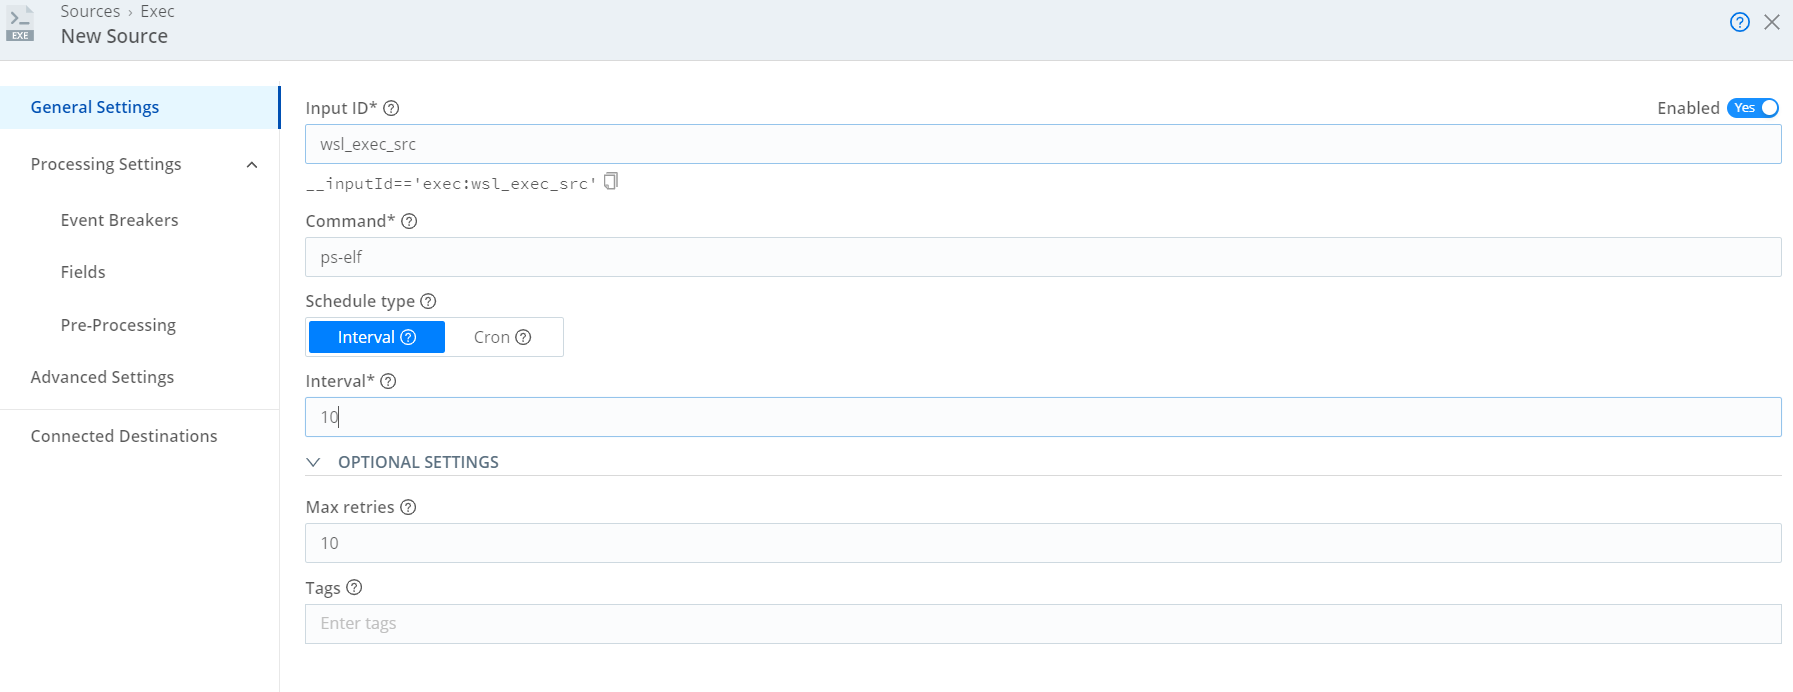Click into the Command input field

pyautogui.click(x=1042, y=257)
